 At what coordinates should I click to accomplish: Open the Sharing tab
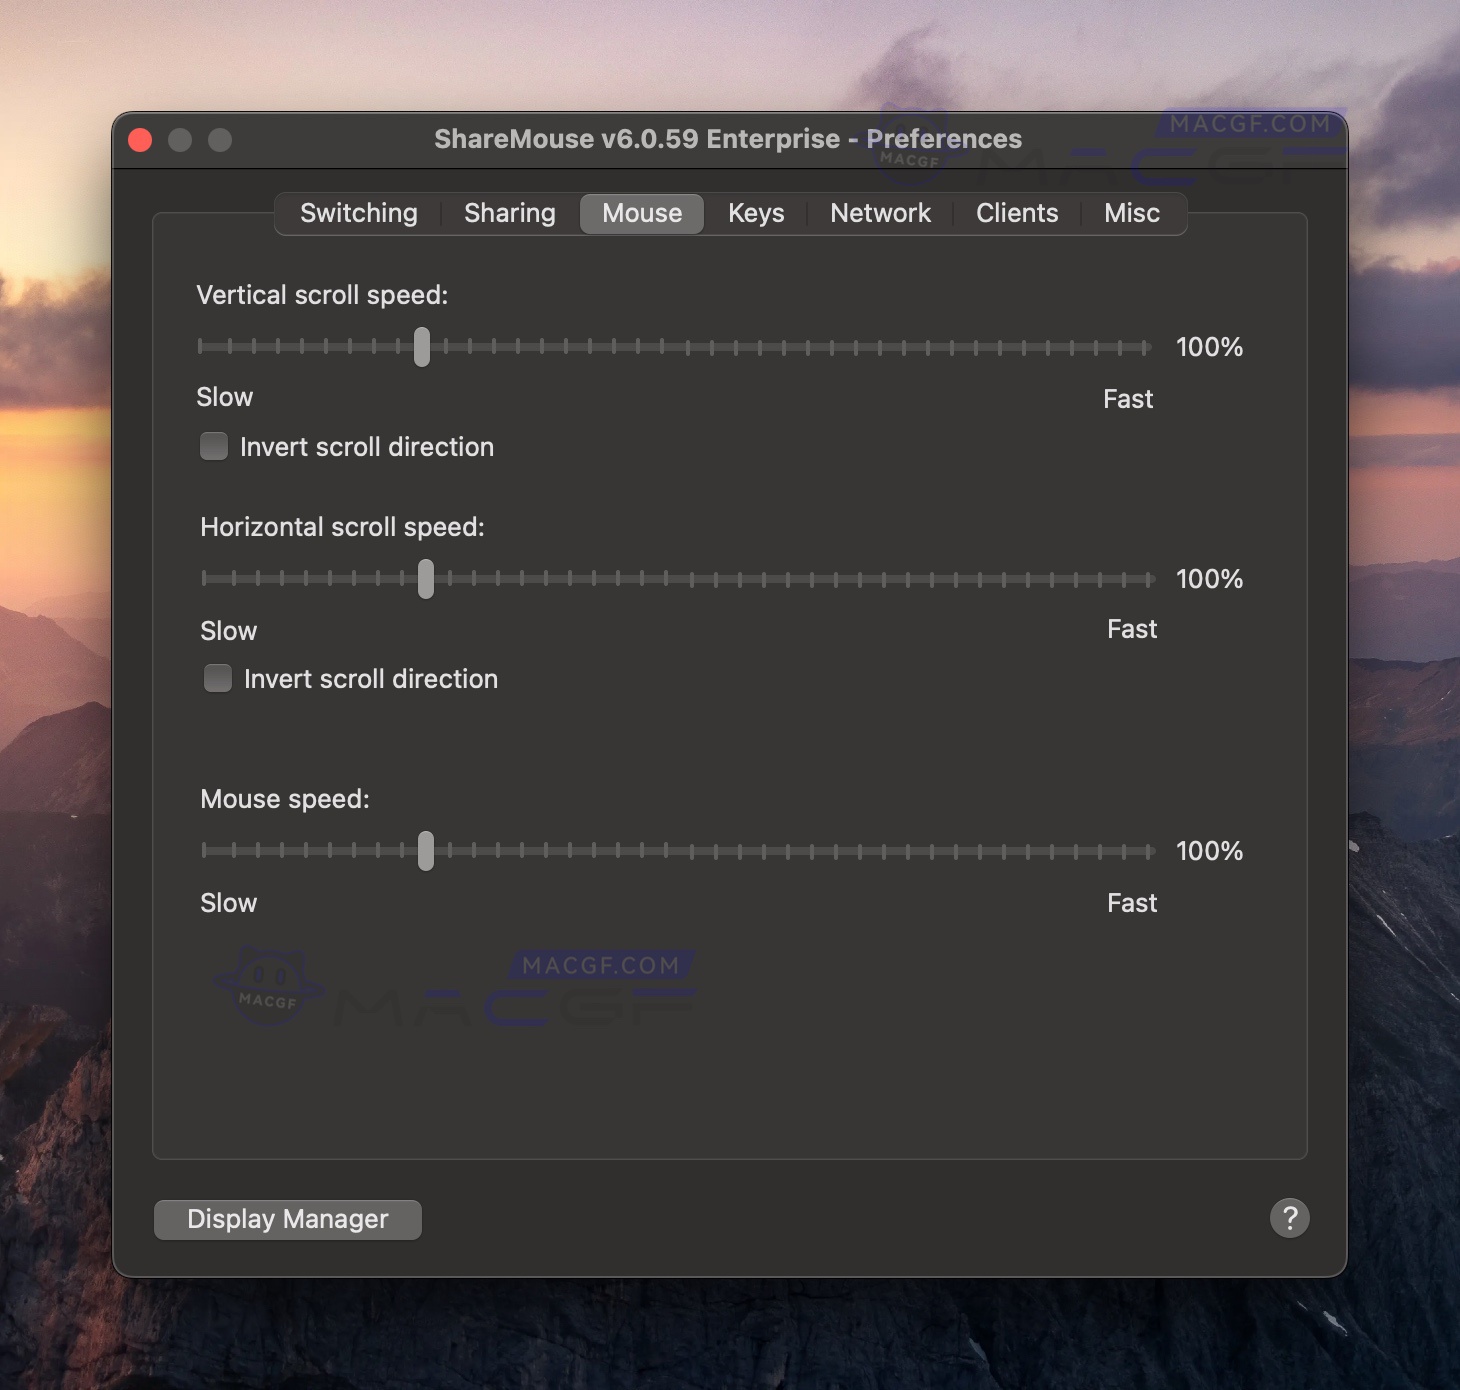click(x=509, y=213)
